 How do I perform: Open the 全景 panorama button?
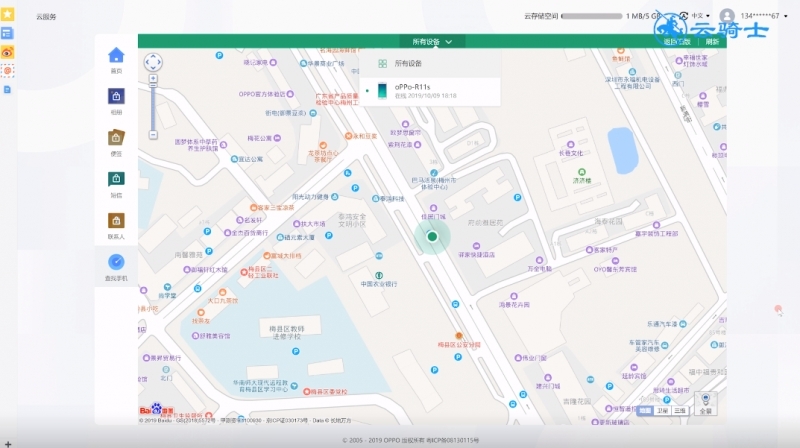706,403
